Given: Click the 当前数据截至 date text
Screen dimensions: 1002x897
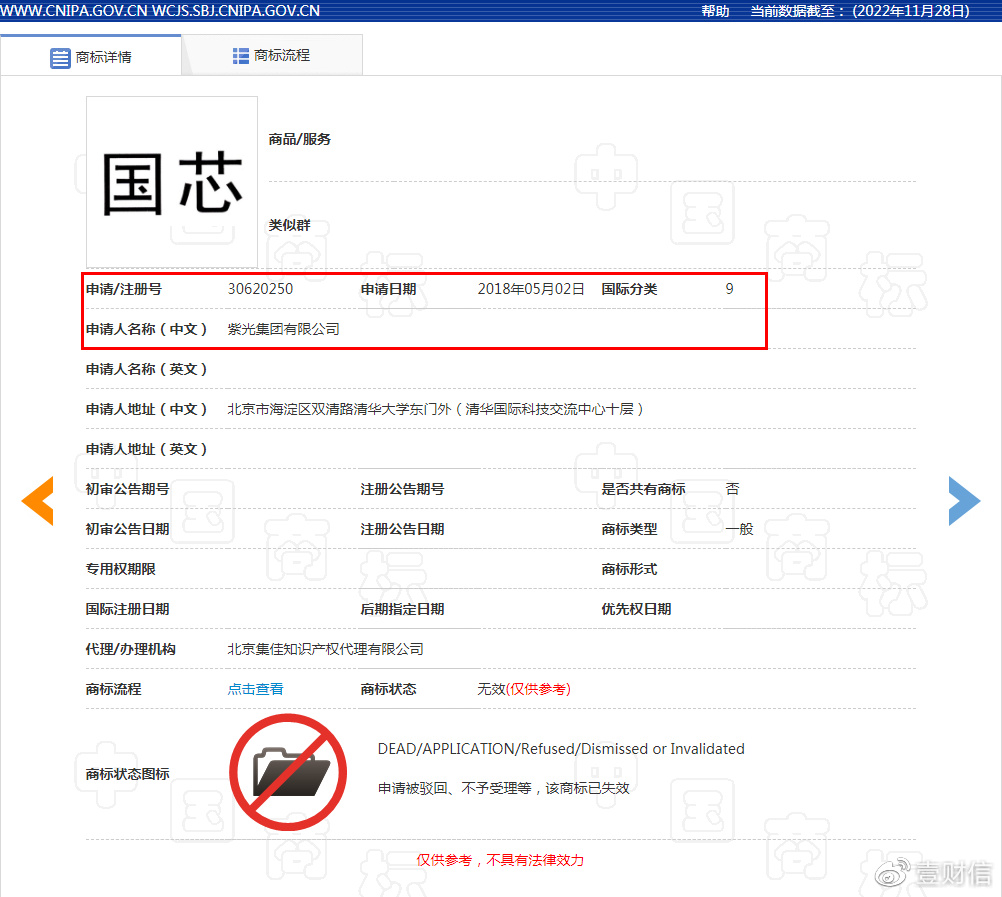Looking at the screenshot, I should [x=859, y=11].
